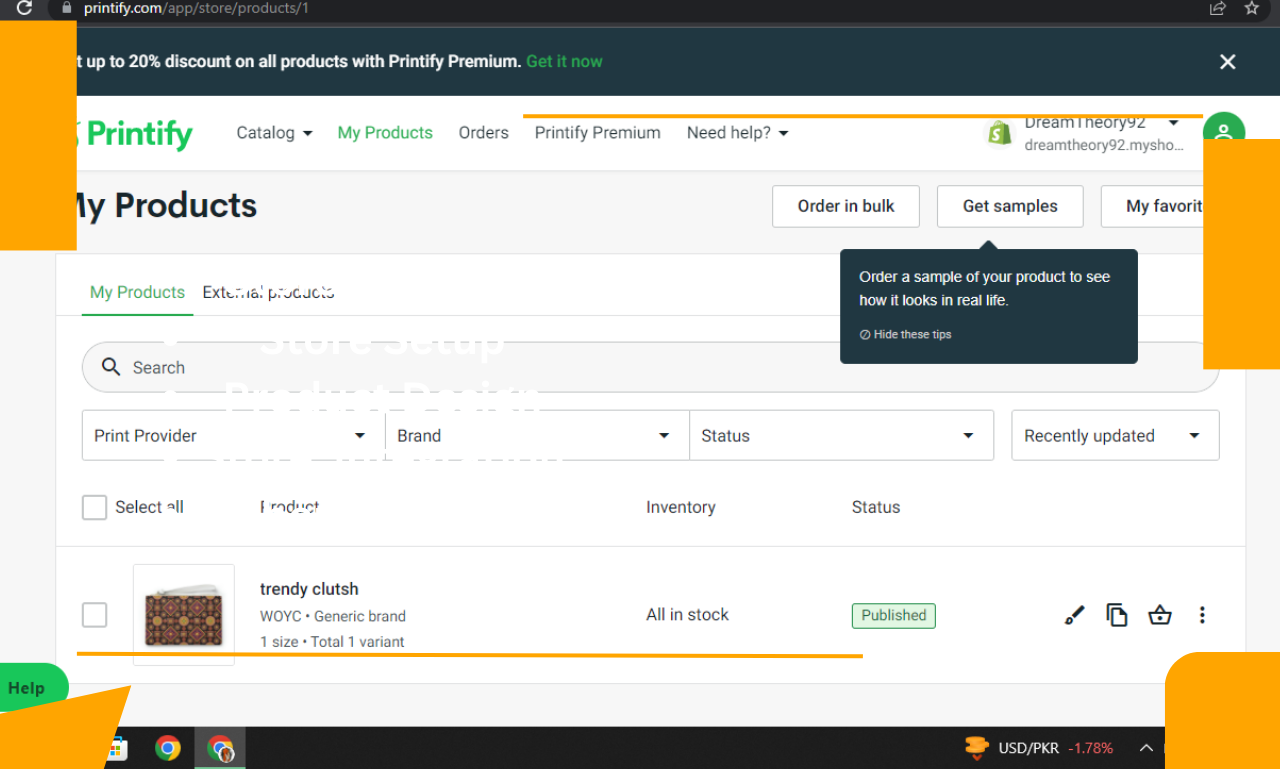Check the Select all checkbox
Viewport: 1280px width, 769px height.
pyautogui.click(x=94, y=507)
